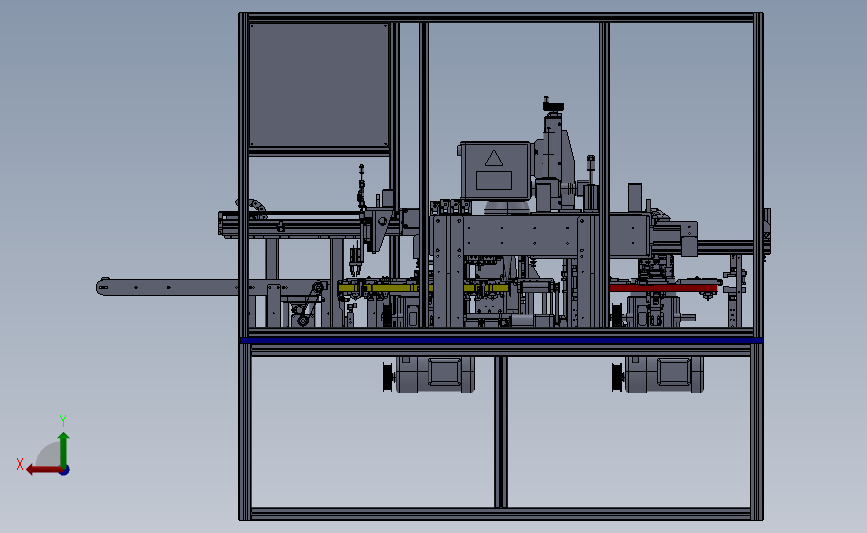Select the rectangular label plate below the warning triangle

[x=494, y=180]
